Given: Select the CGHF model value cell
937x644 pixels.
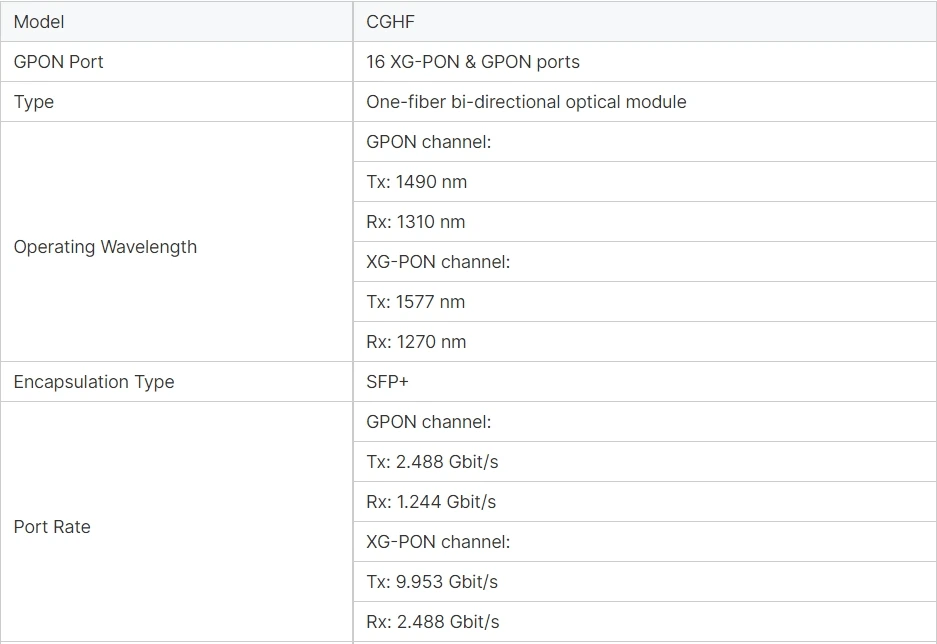Looking at the screenshot, I should coord(390,21).
